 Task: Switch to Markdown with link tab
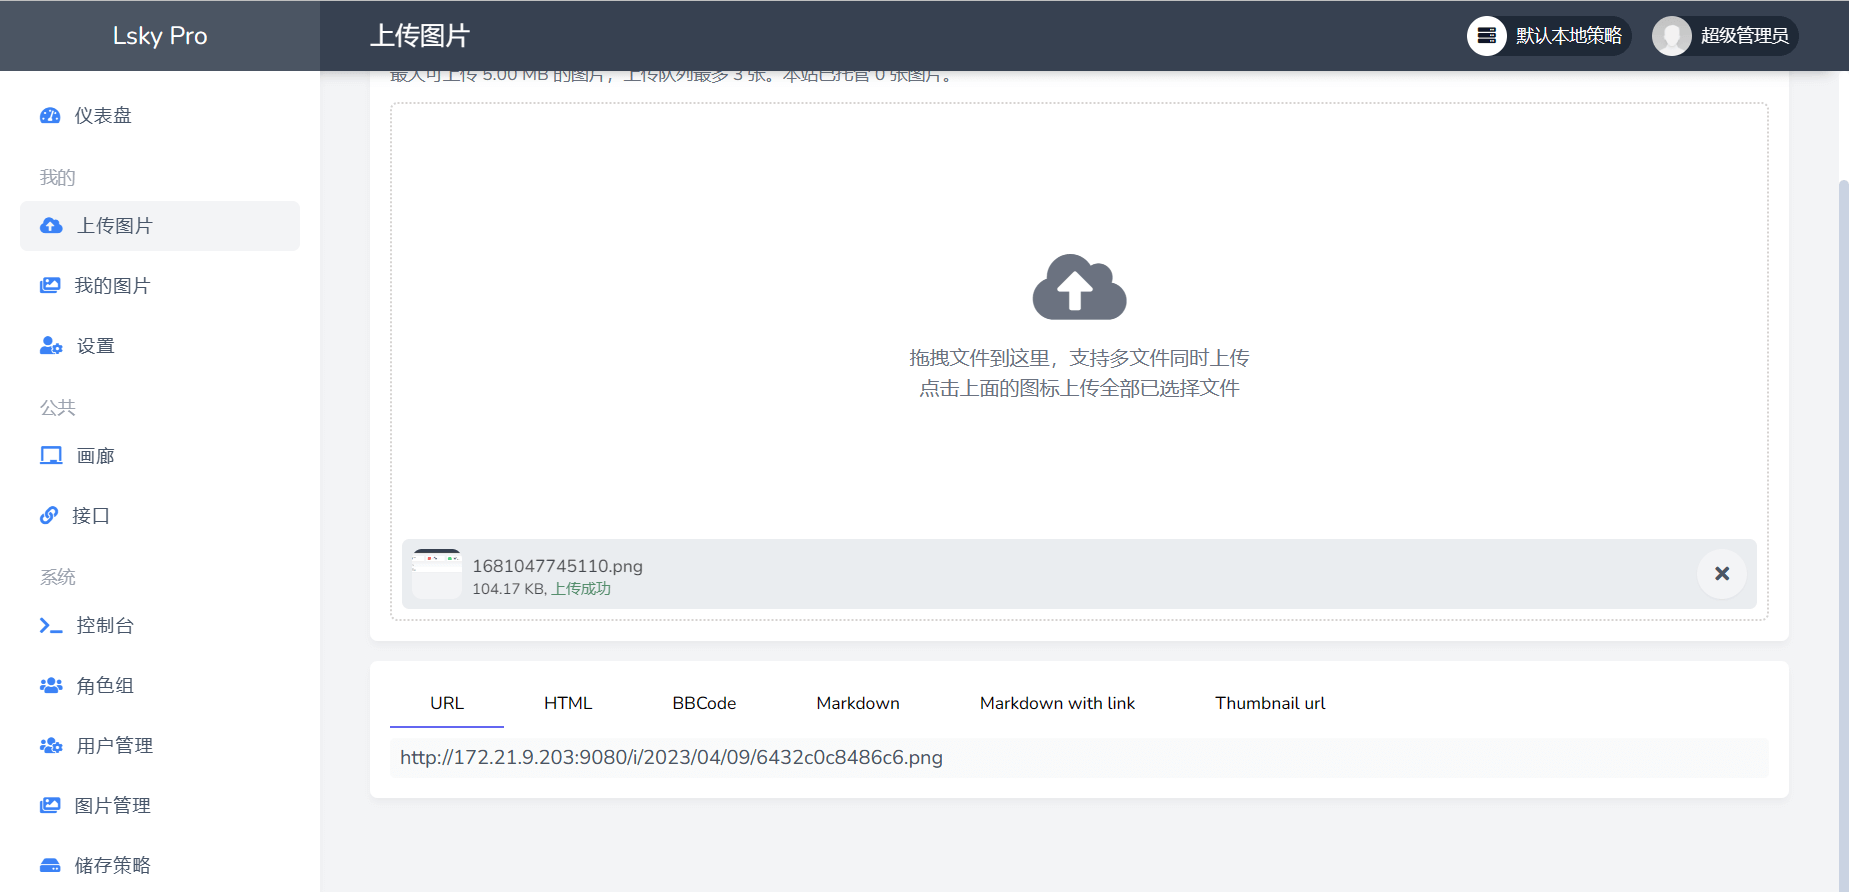(1057, 703)
